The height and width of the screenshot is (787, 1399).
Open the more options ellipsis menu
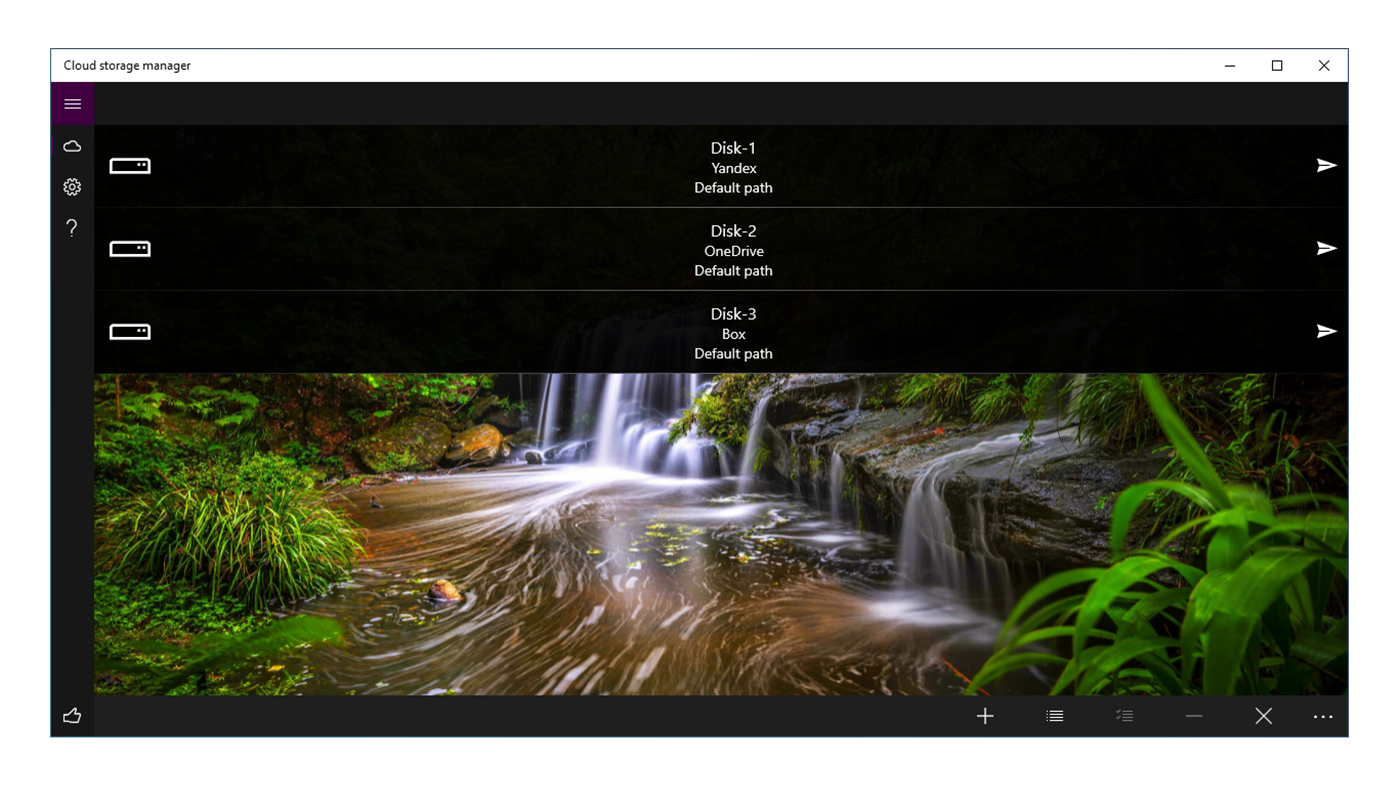click(1323, 716)
